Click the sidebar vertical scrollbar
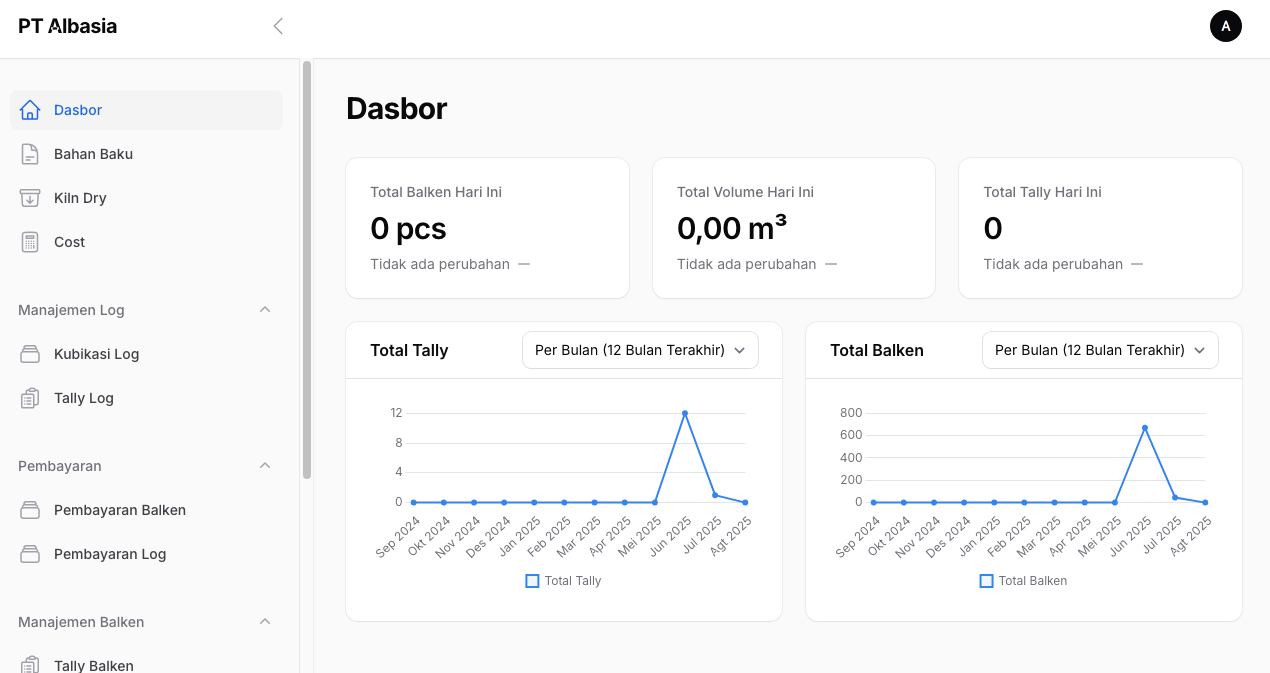This screenshot has height=673, width=1270. pos(307,270)
